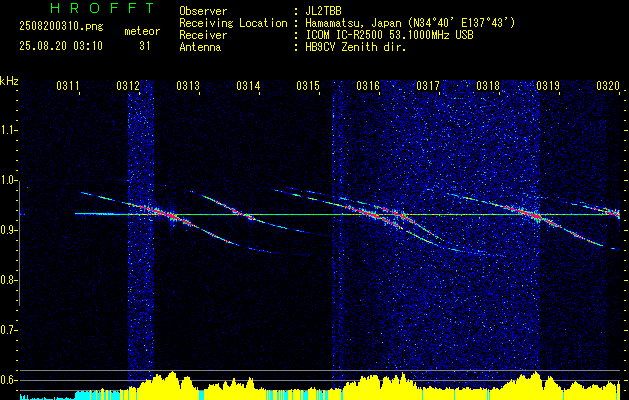
Task: Click the 0314 time marker
Action: pos(248,85)
